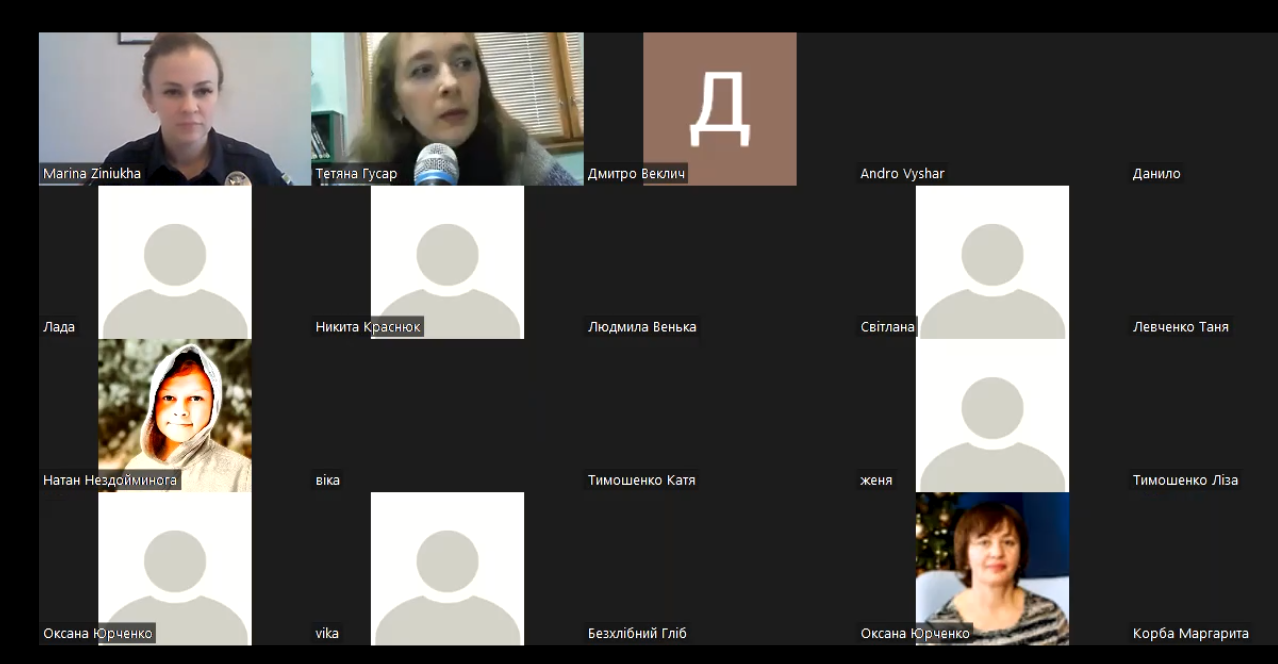Click Никита Краснюк's blank profile avatar
1278x664 pixels.
click(447, 262)
